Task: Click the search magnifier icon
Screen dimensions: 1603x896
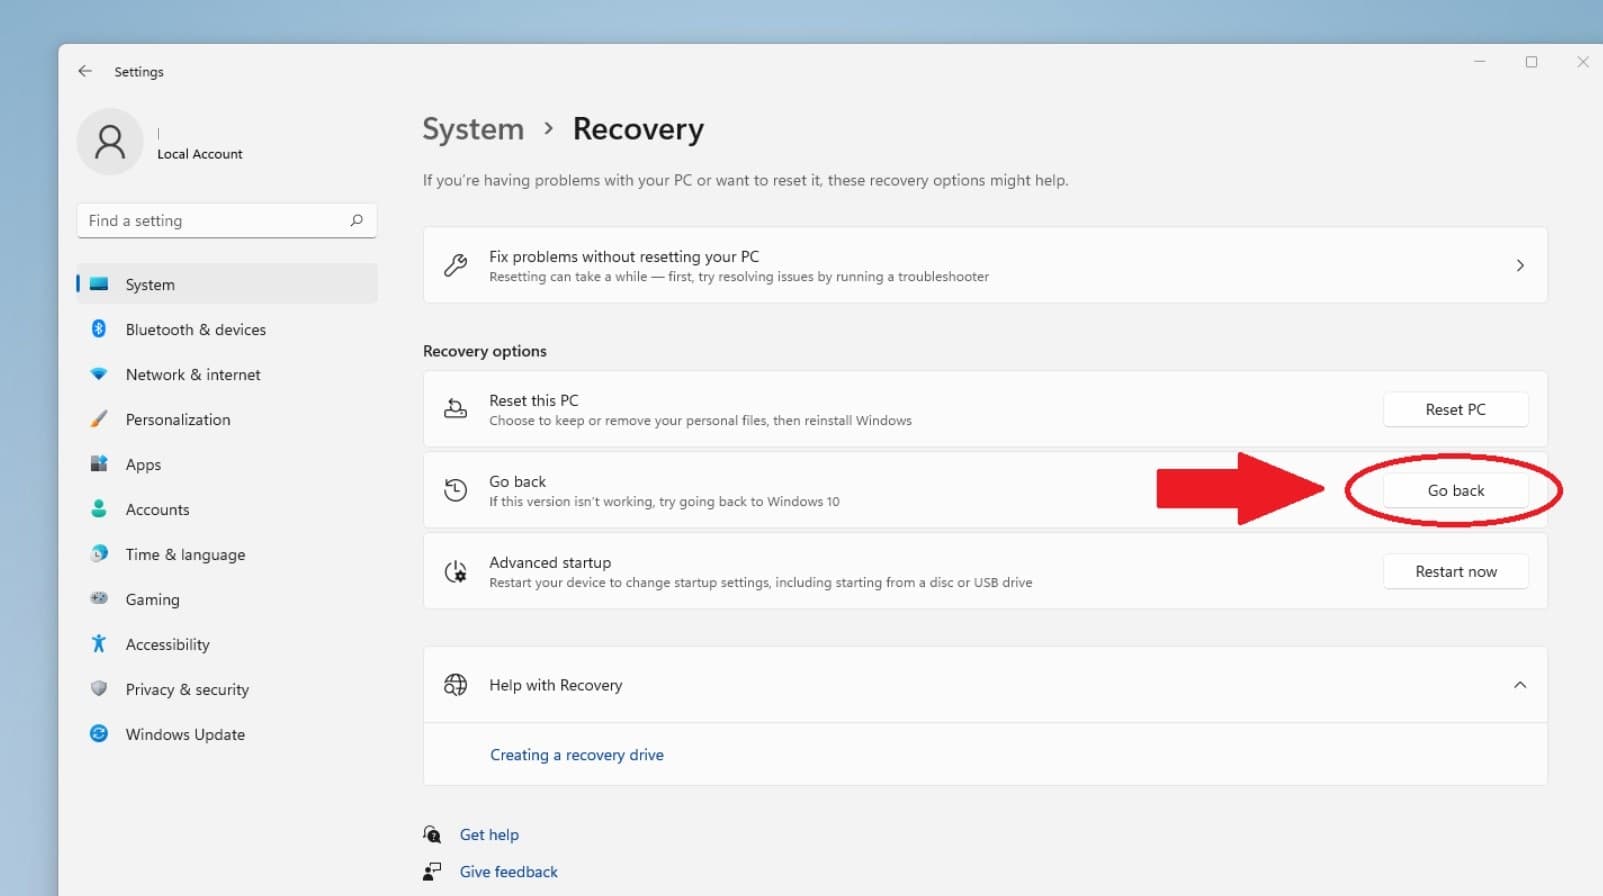Action: [356, 220]
